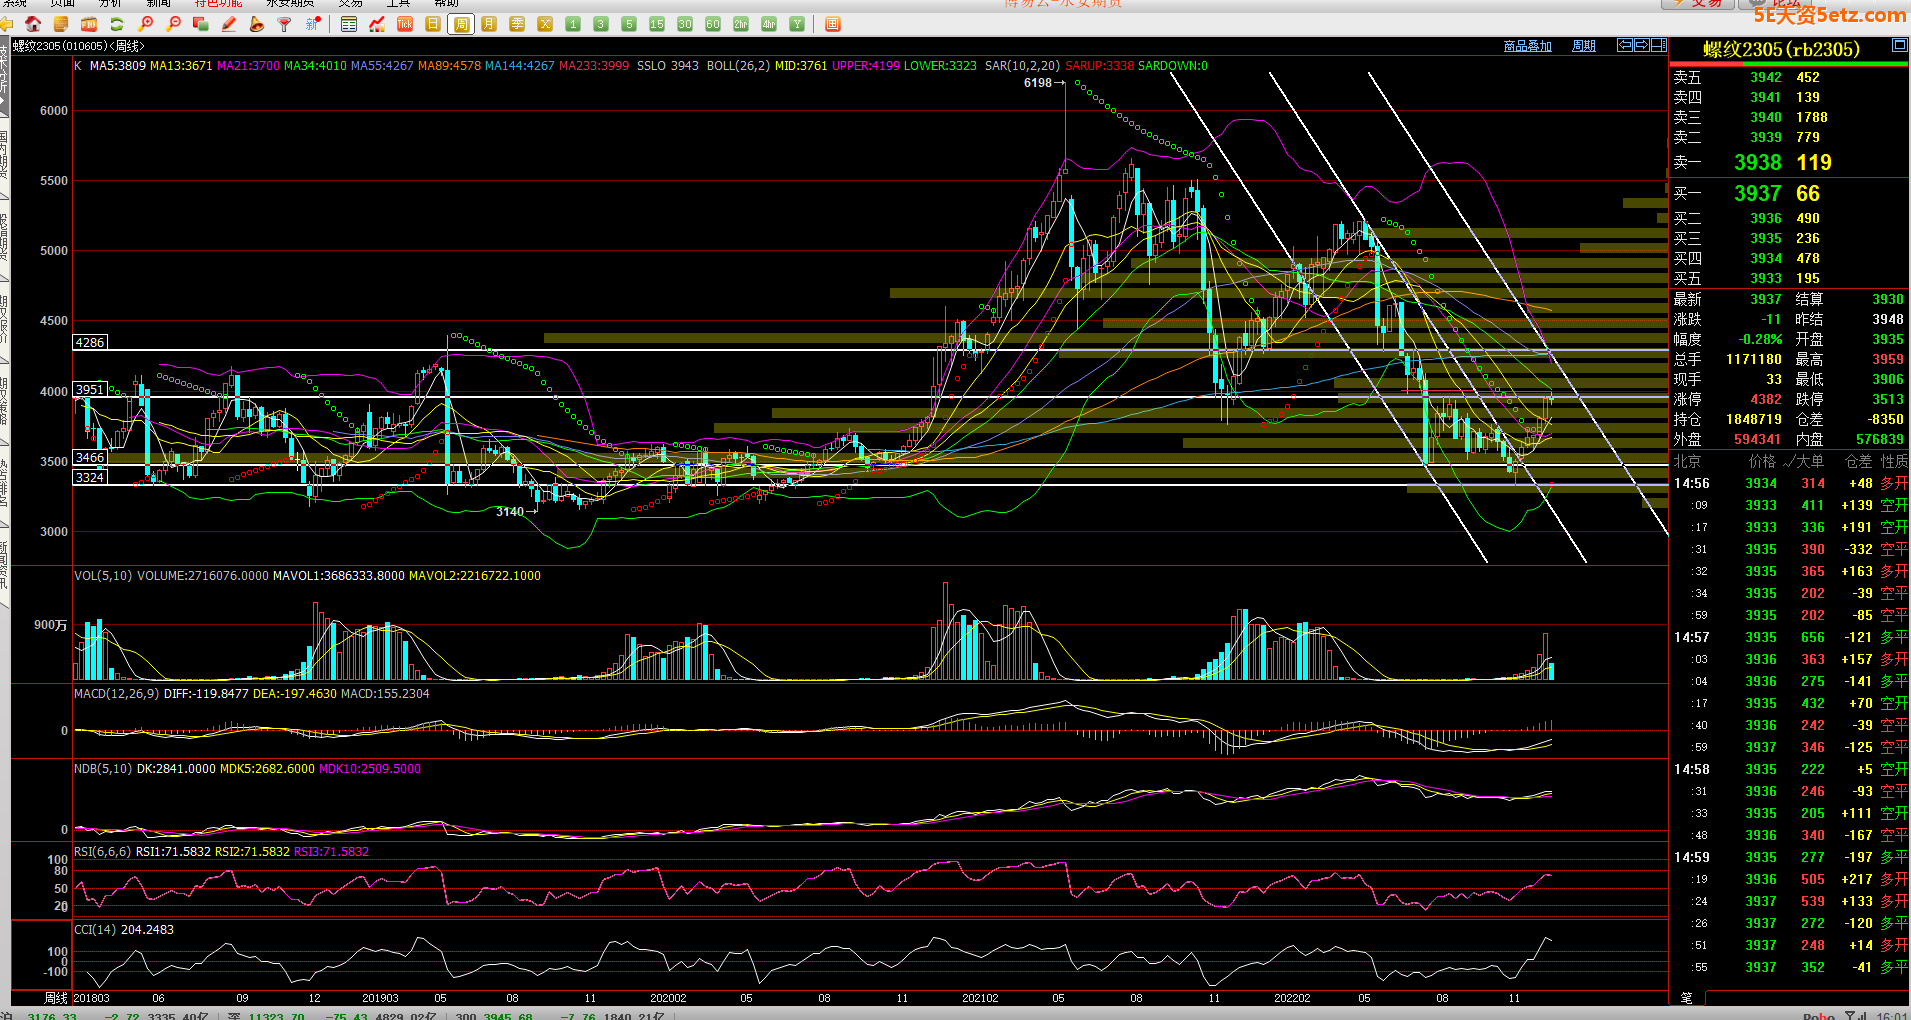Open the 永安期货 menu

[290, 3]
